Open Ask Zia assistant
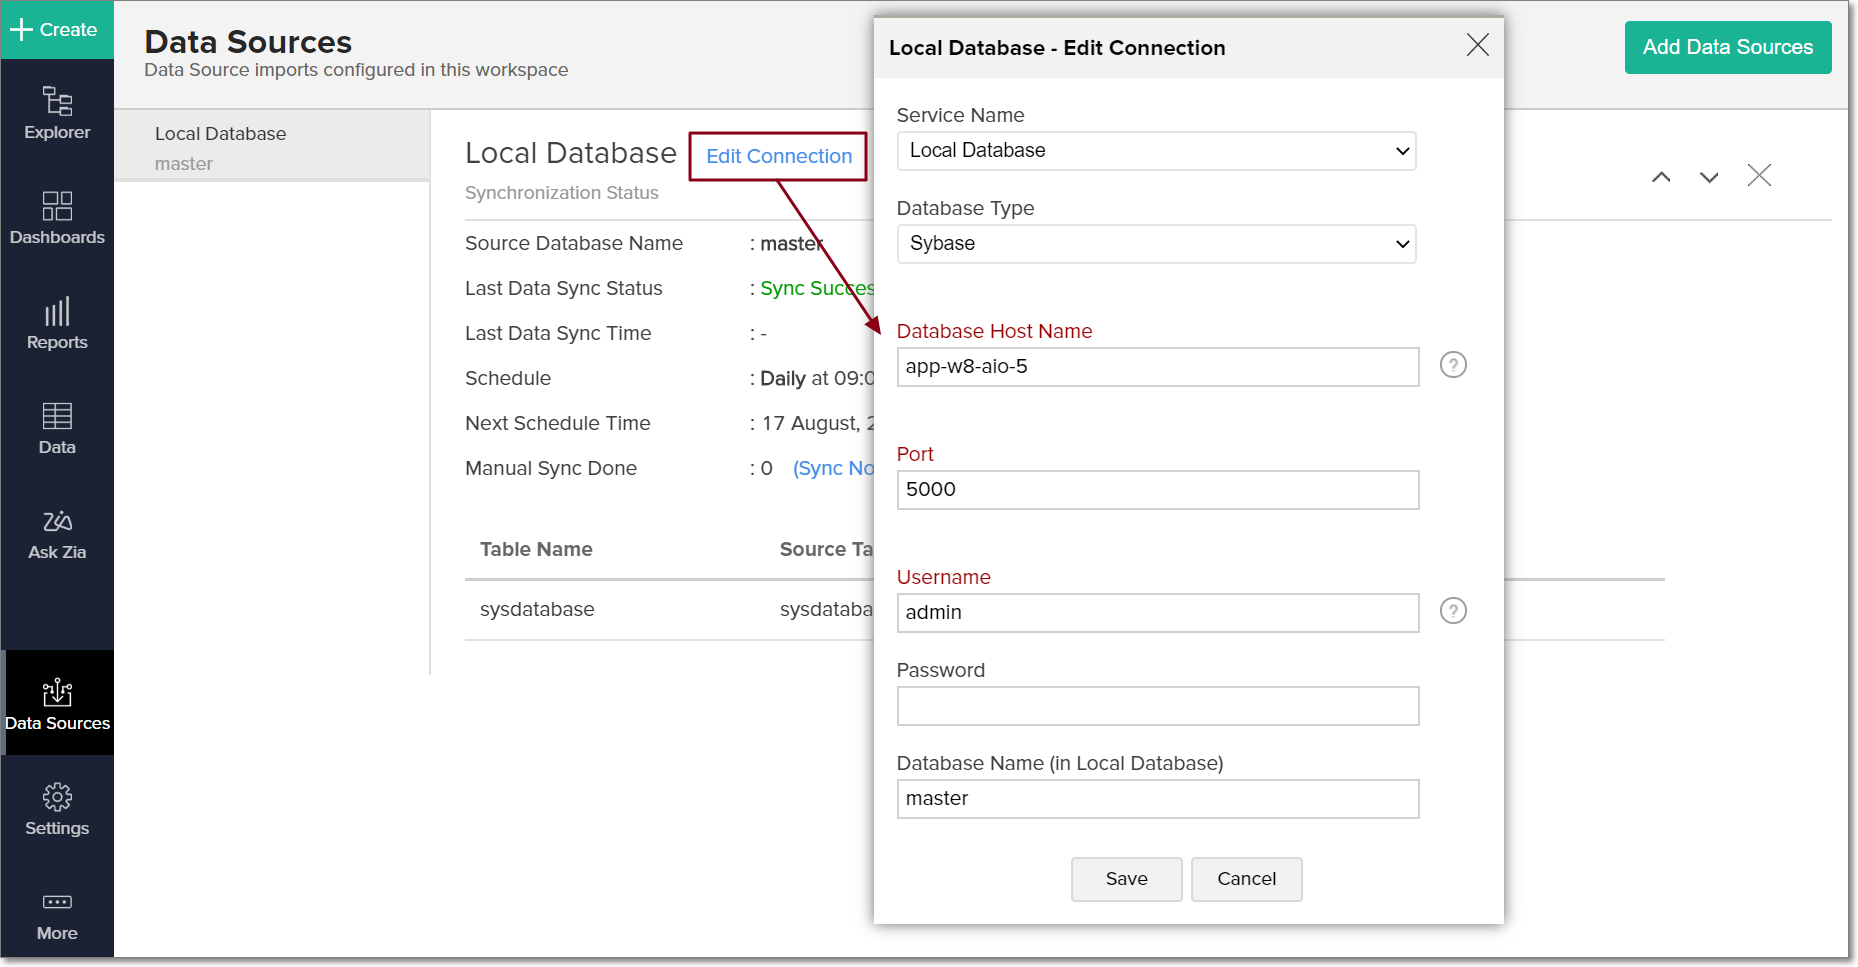The height and width of the screenshot is (967, 1858). coord(57,534)
